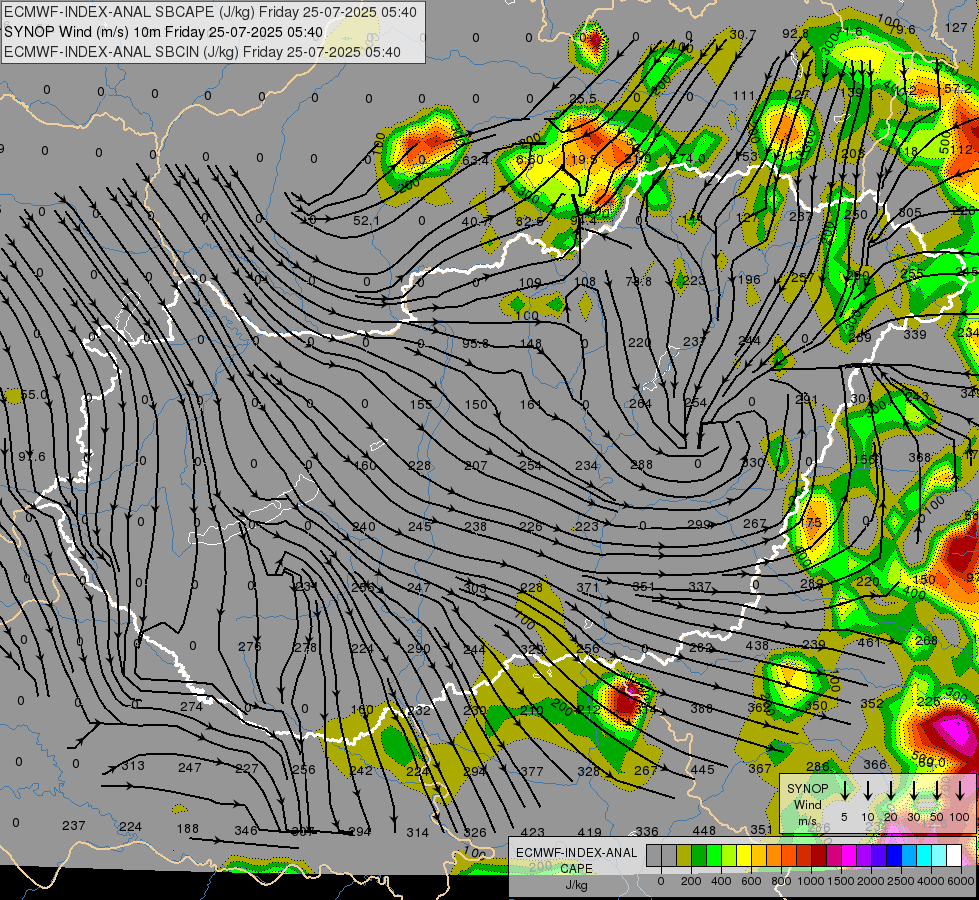Pick the violet swatch before the 2000 tick
979x900 pixels.
[863, 855]
